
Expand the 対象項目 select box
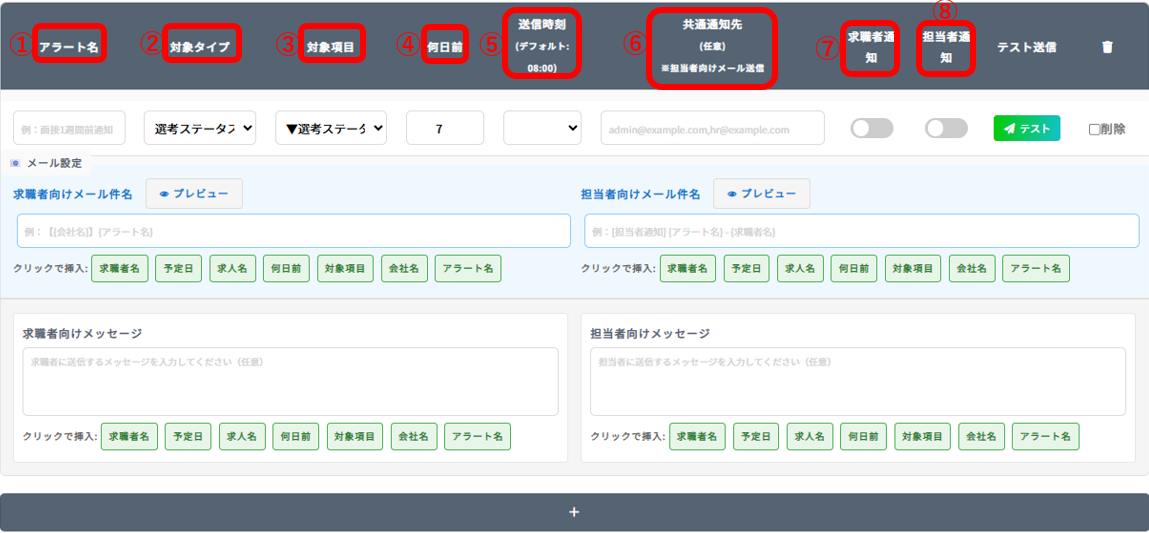tap(331, 128)
